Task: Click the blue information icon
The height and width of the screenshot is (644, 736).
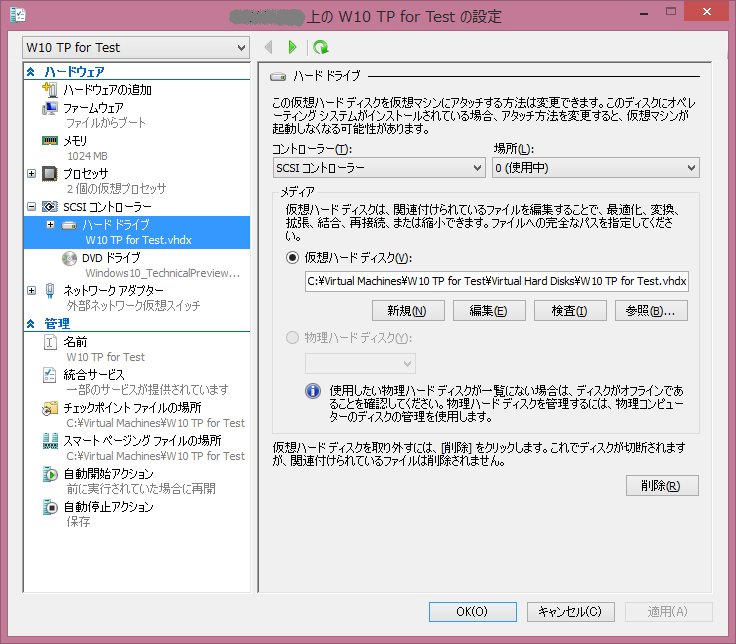Action: click(x=313, y=391)
